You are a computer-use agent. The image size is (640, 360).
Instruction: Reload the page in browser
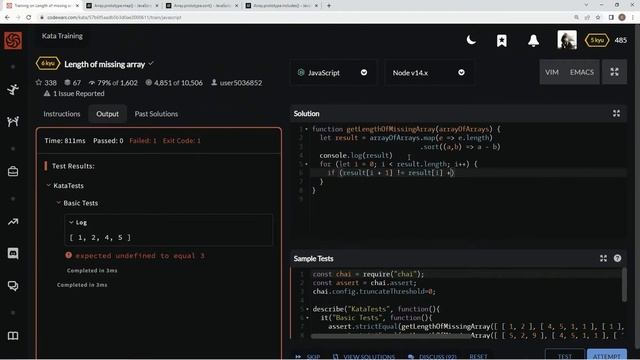pos(29,18)
